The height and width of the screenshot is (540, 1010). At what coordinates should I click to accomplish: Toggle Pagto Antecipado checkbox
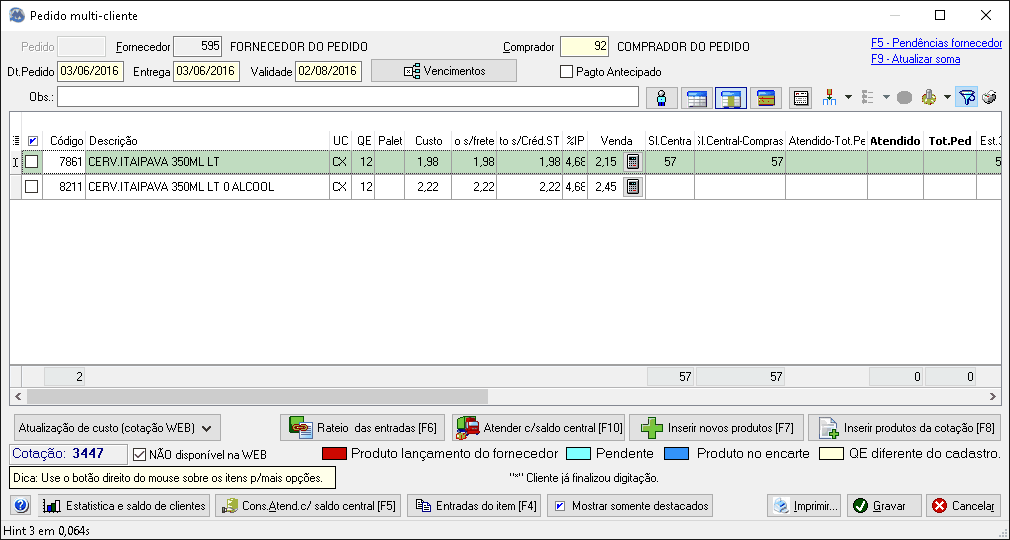pyautogui.click(x=566, y=72)
